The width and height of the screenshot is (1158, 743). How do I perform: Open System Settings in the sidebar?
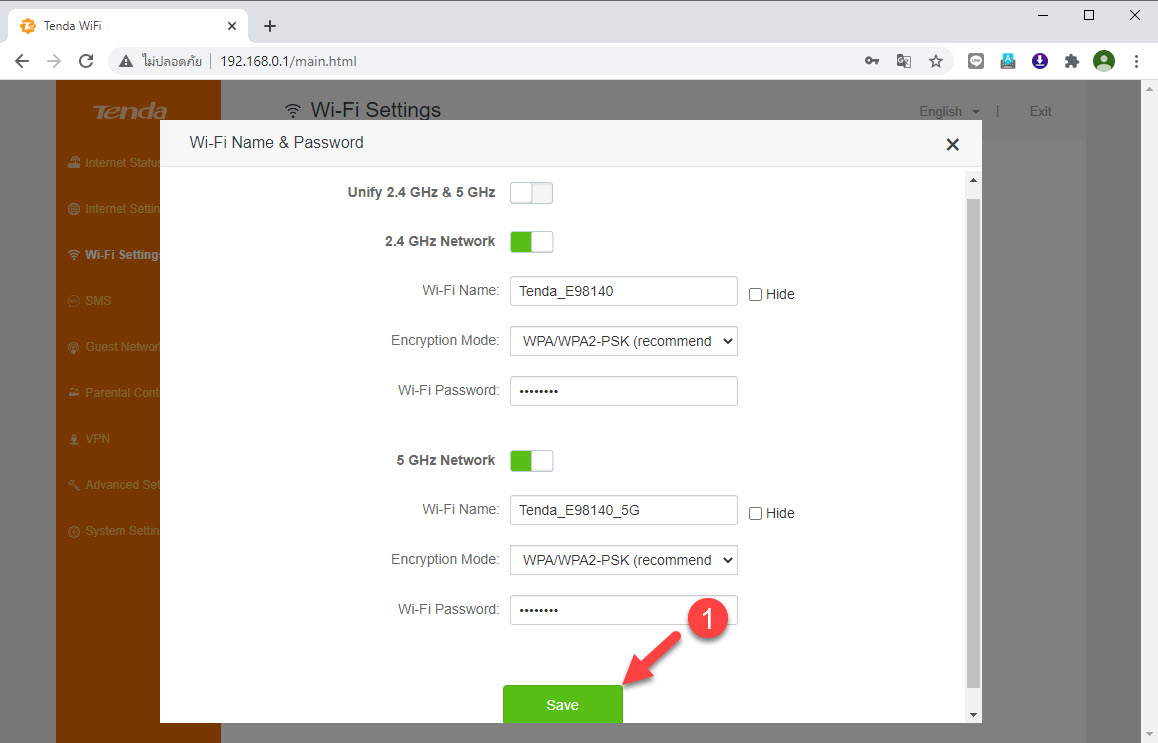click(x=114, y=531)
